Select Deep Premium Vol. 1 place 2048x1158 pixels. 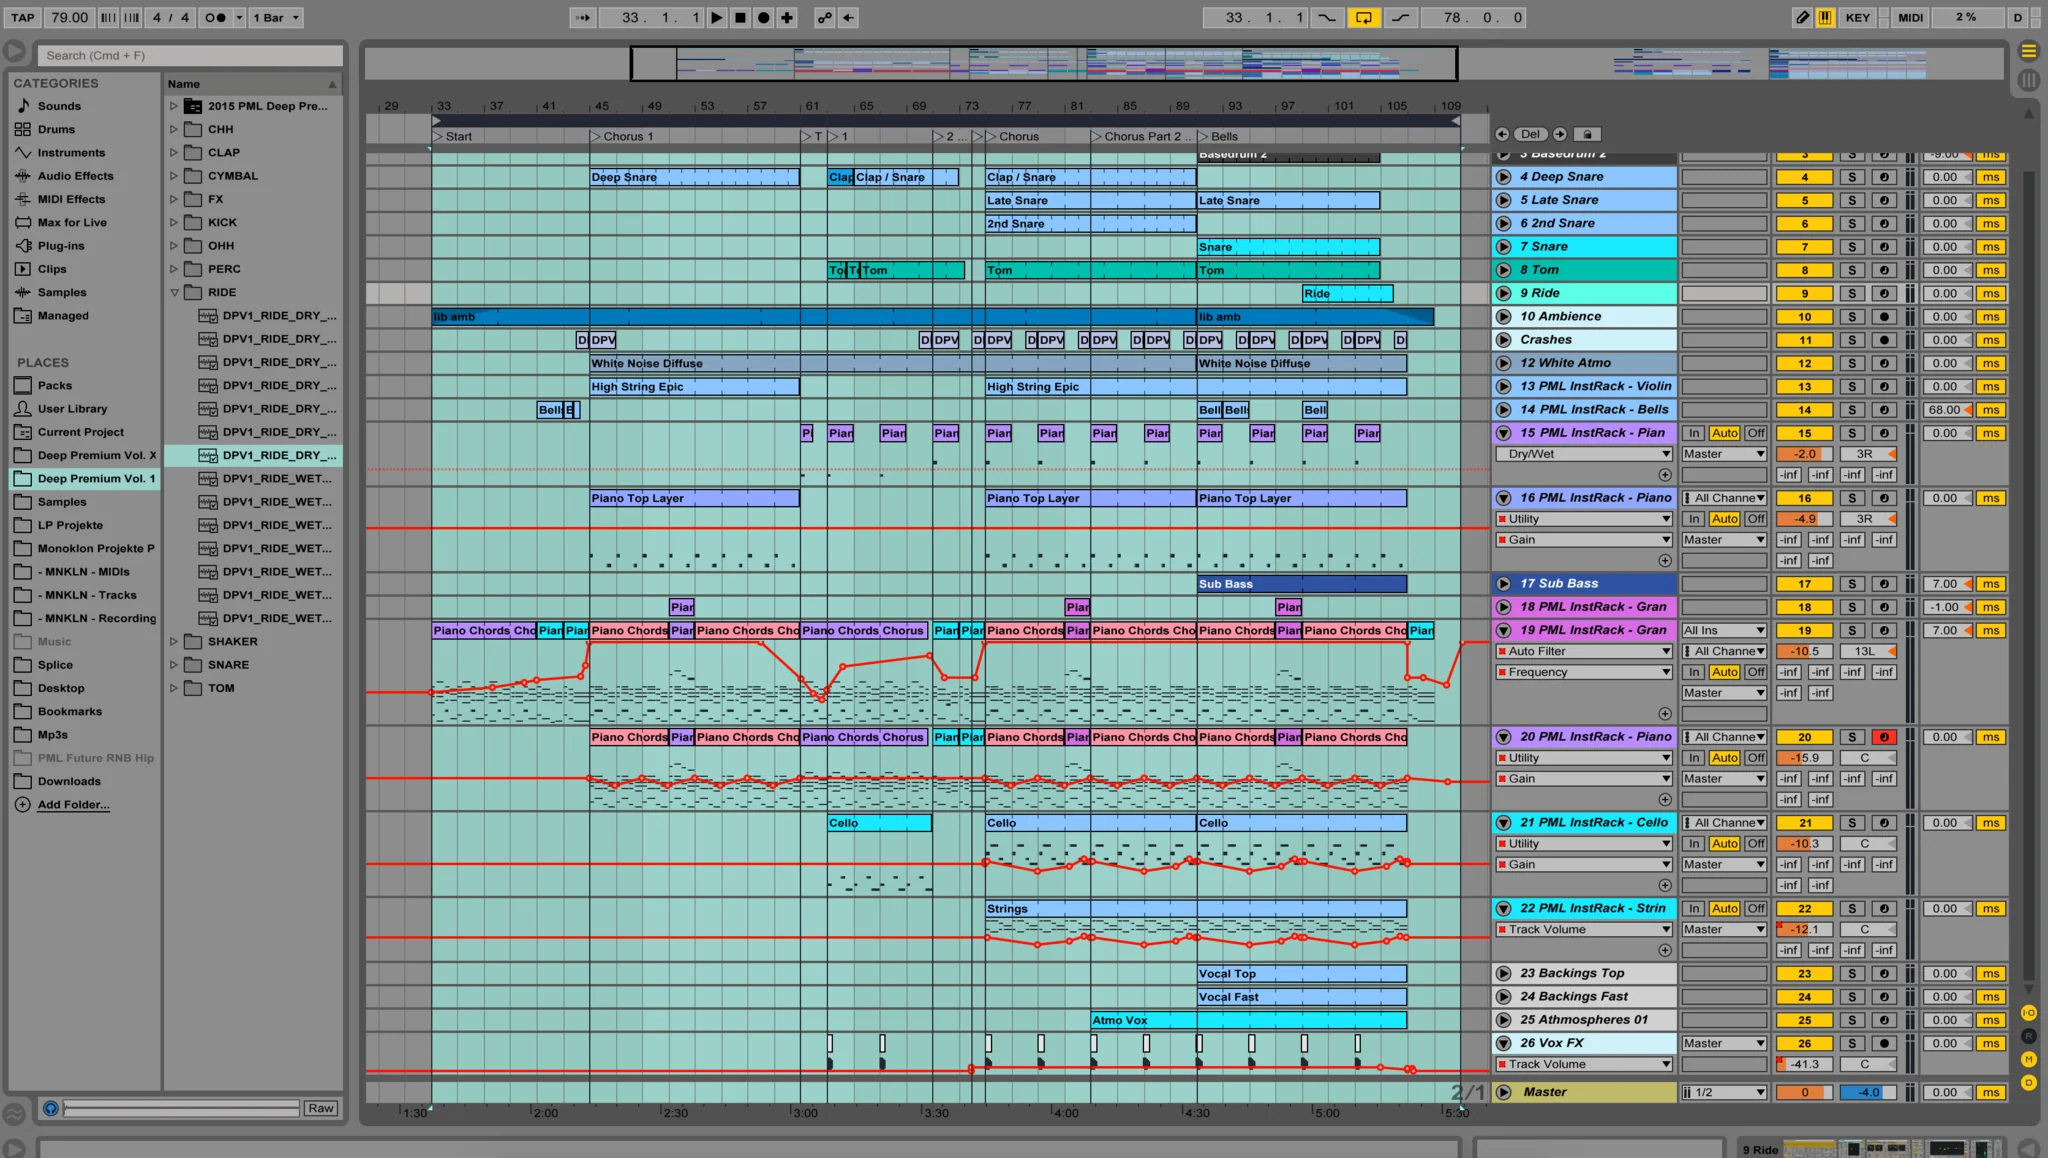(96, 478)
